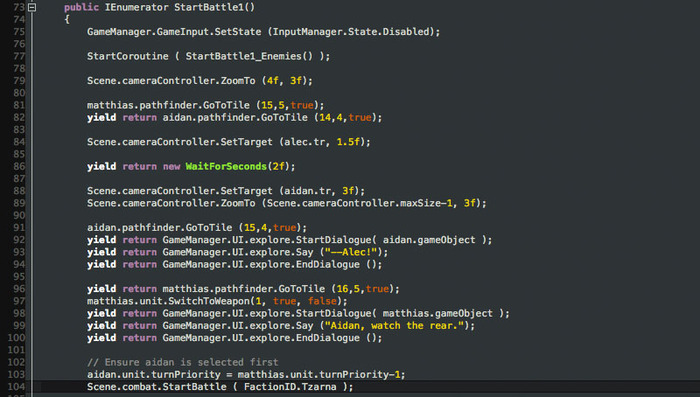Select line number 104 in the gutter
This screenshot has width=700, height=397.
[x=16, y=387]
